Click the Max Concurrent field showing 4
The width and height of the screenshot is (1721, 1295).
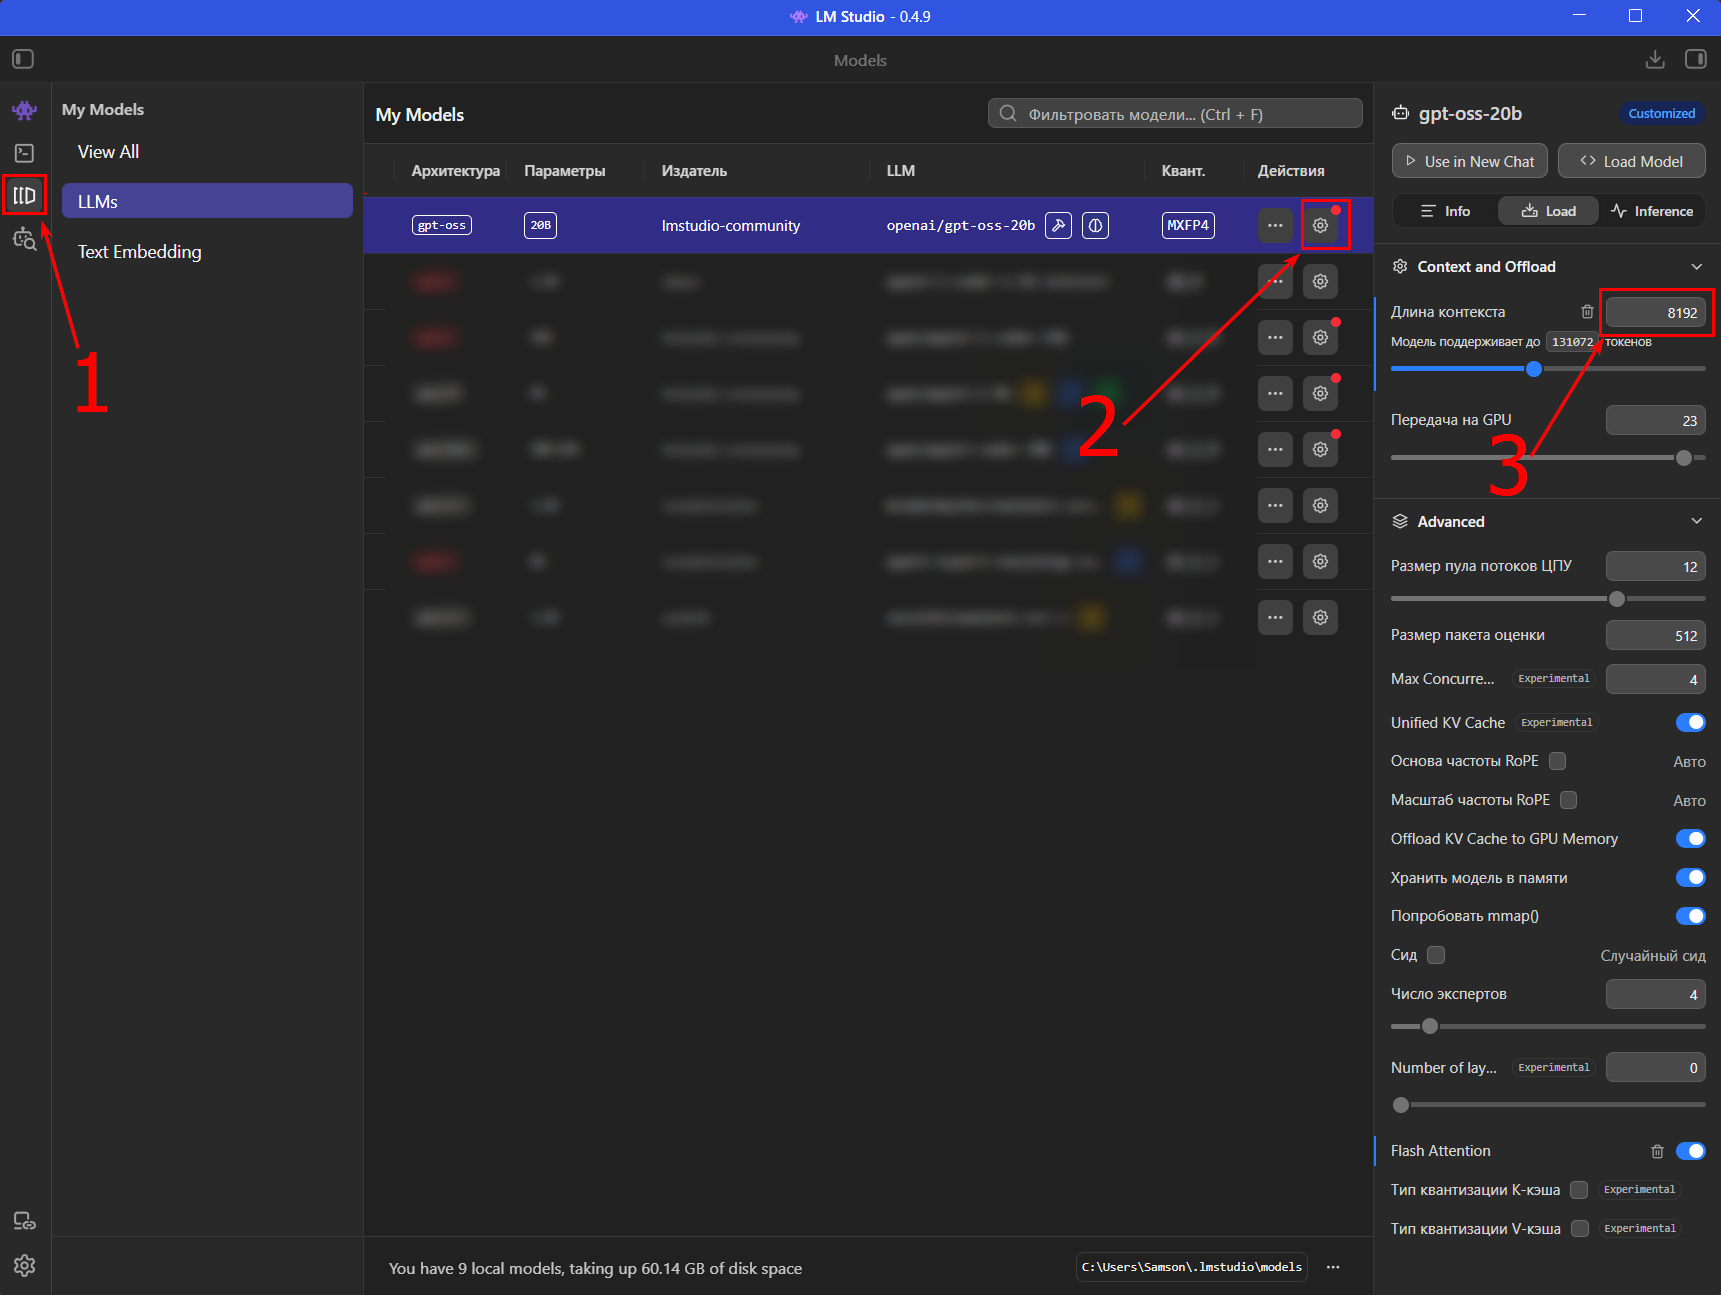click(1656, 680)
